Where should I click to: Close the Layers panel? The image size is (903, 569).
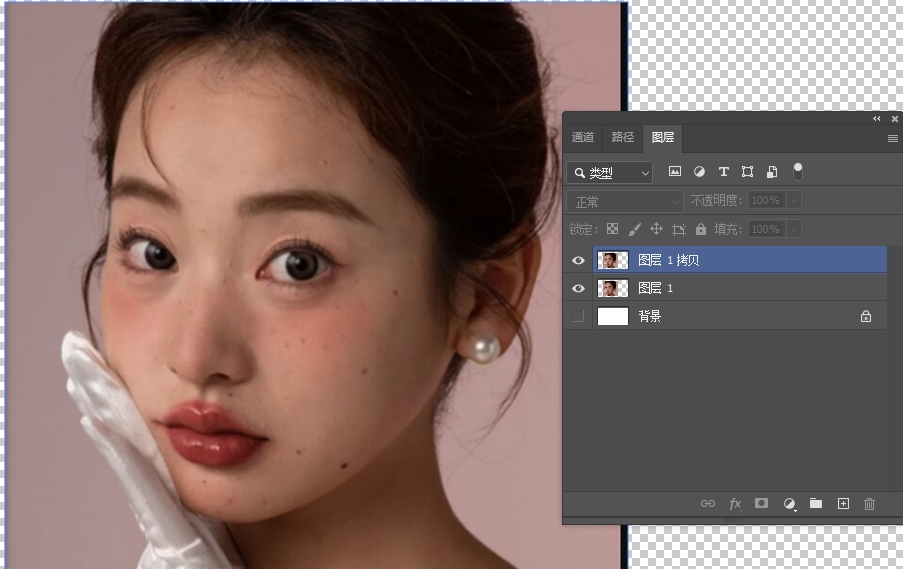click(894, 119)
